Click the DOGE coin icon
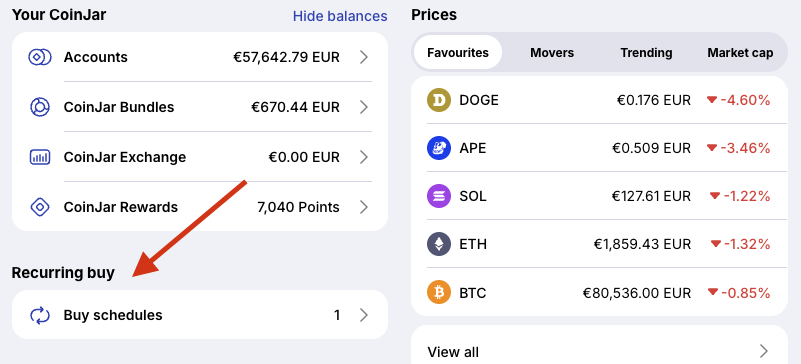 point(439,100)
